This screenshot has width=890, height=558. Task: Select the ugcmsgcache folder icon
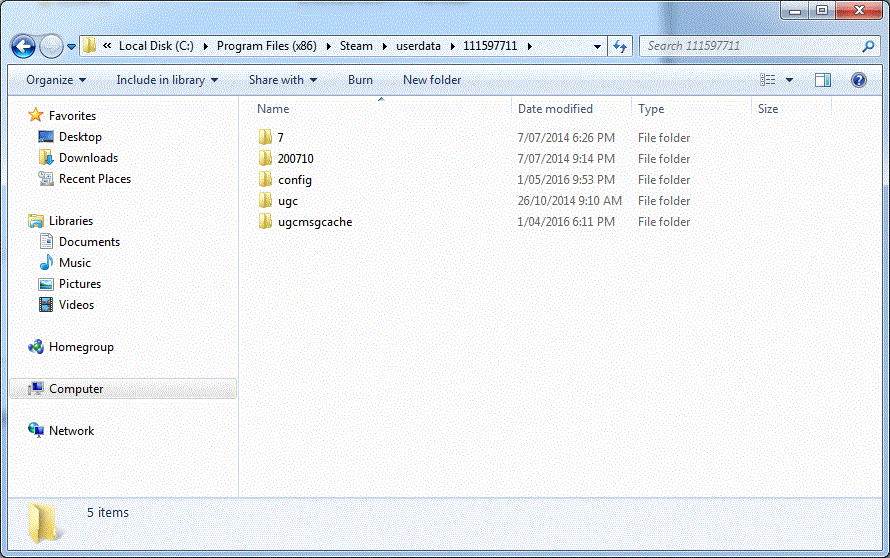tap(265, 222)
